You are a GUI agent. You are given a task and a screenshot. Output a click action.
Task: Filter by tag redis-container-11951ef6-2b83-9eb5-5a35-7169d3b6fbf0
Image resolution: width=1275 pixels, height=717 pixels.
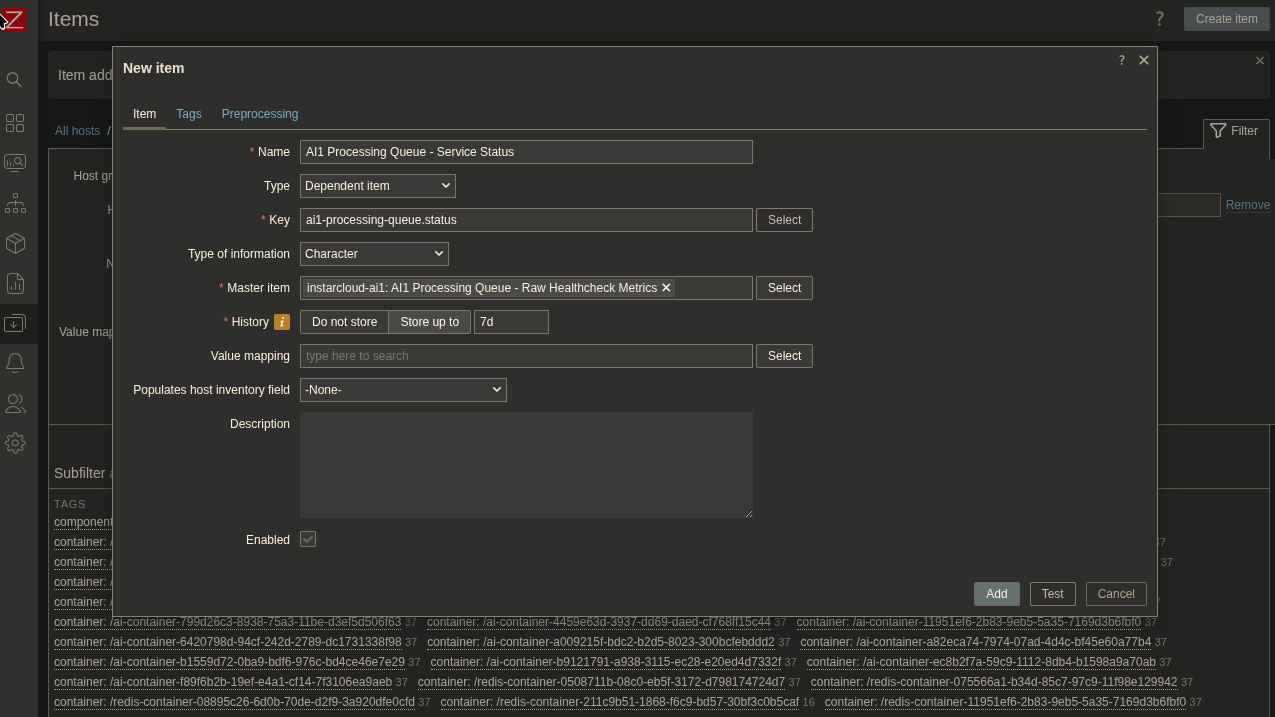pyautogui.click(x=1005, y=702)
